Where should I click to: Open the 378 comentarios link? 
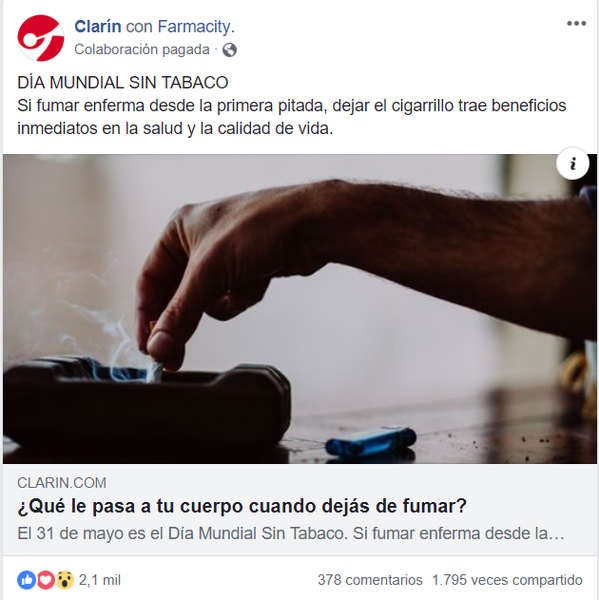click(370, 580)
